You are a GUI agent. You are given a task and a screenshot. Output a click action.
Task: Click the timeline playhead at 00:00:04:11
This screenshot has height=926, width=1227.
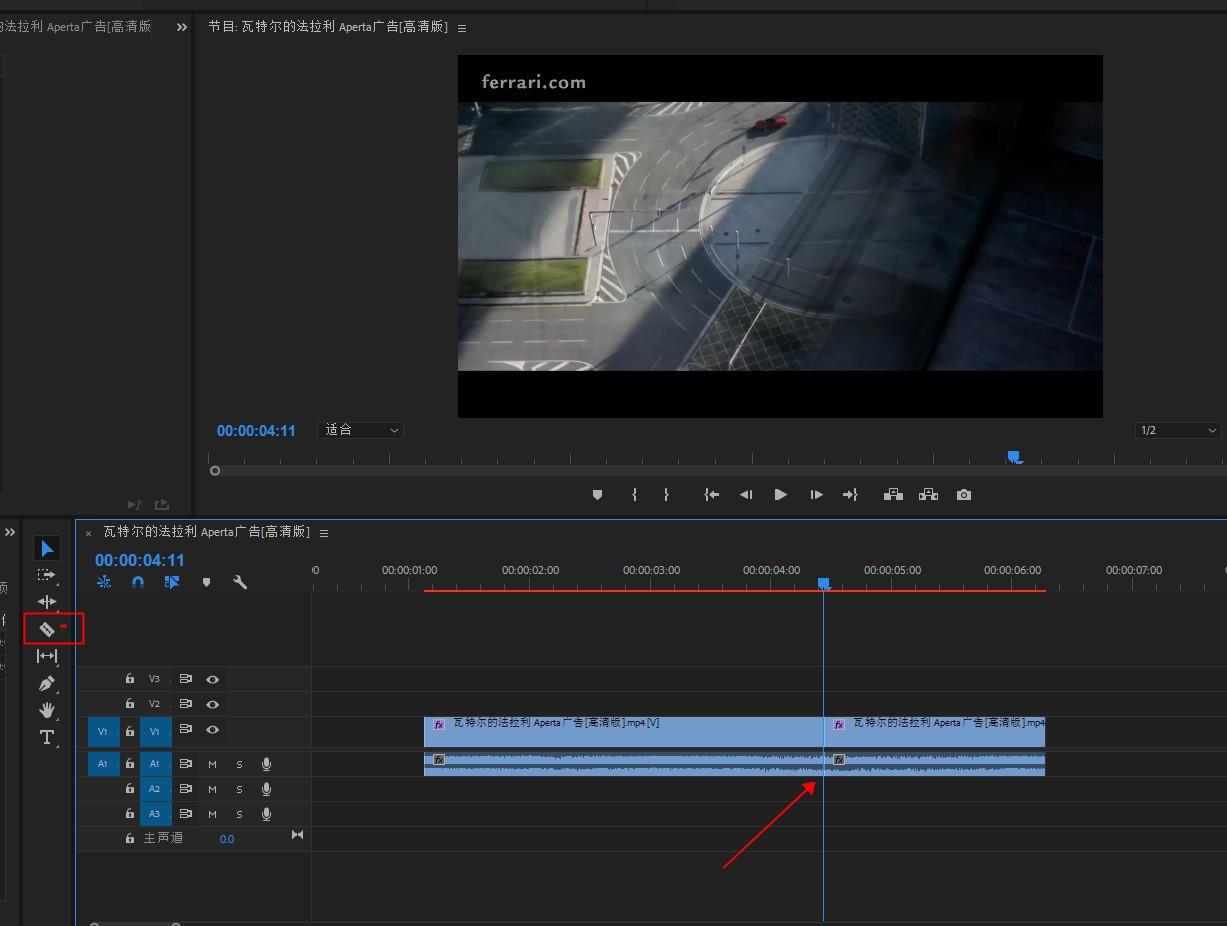[x=824, y=583]
